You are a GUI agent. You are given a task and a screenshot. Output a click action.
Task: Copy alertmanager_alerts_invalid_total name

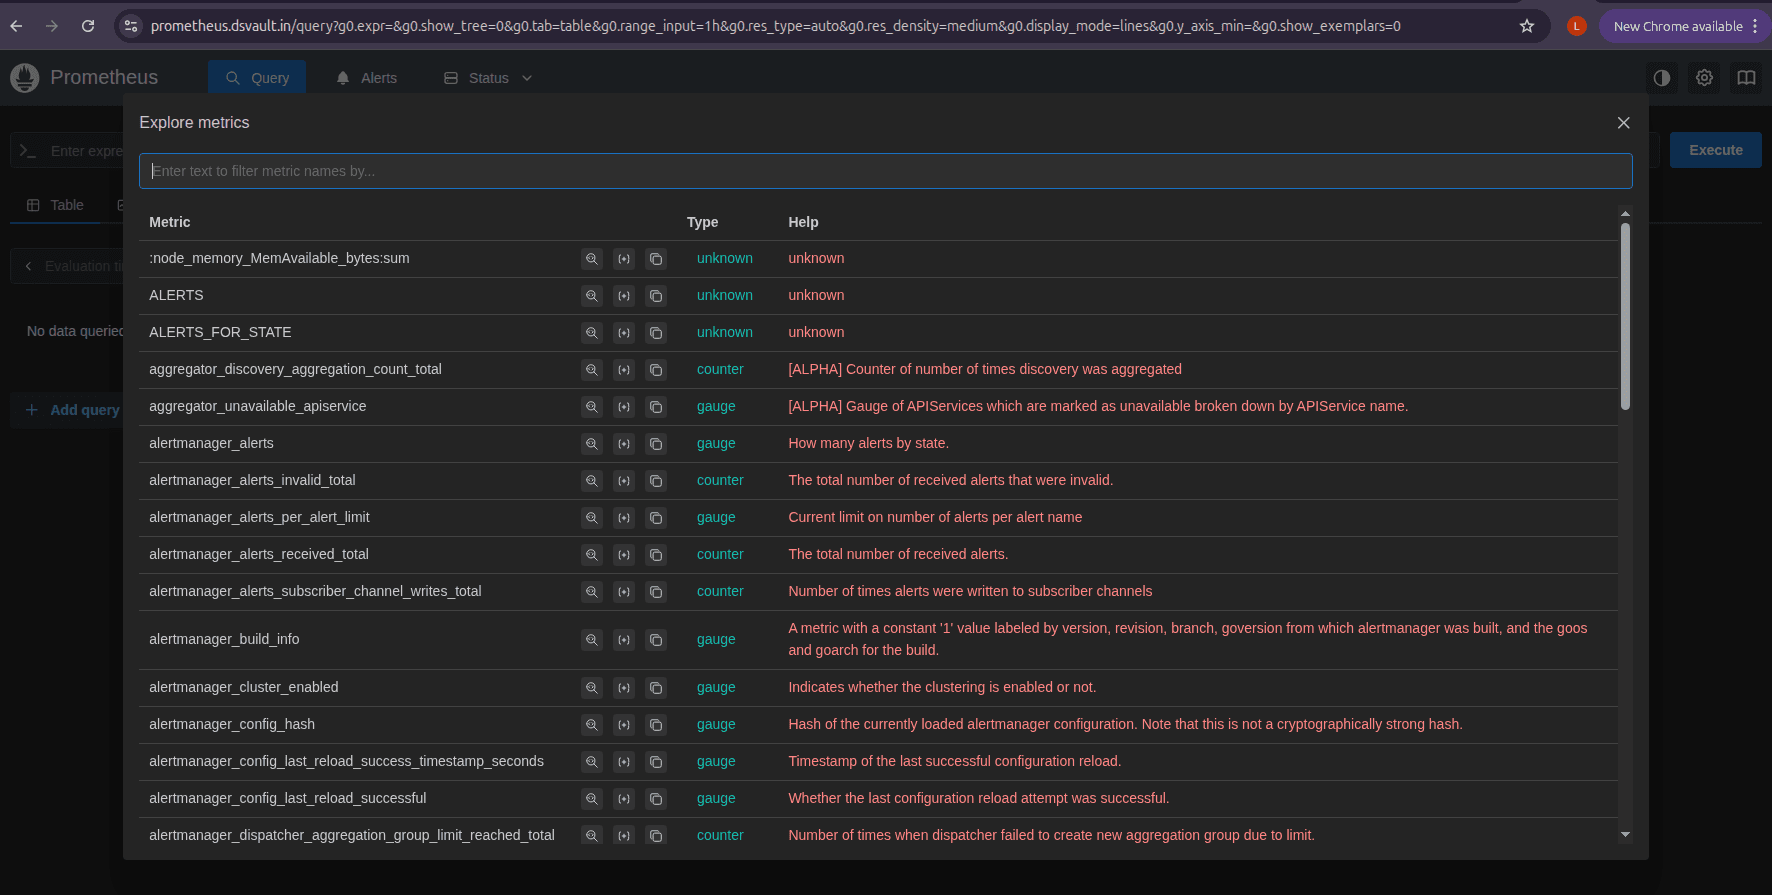(656, 481)
